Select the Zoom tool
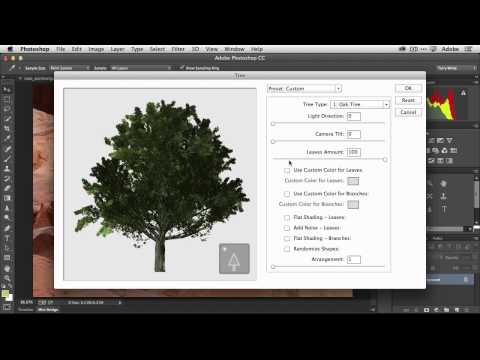480x360 pixels. click(7, 278)
